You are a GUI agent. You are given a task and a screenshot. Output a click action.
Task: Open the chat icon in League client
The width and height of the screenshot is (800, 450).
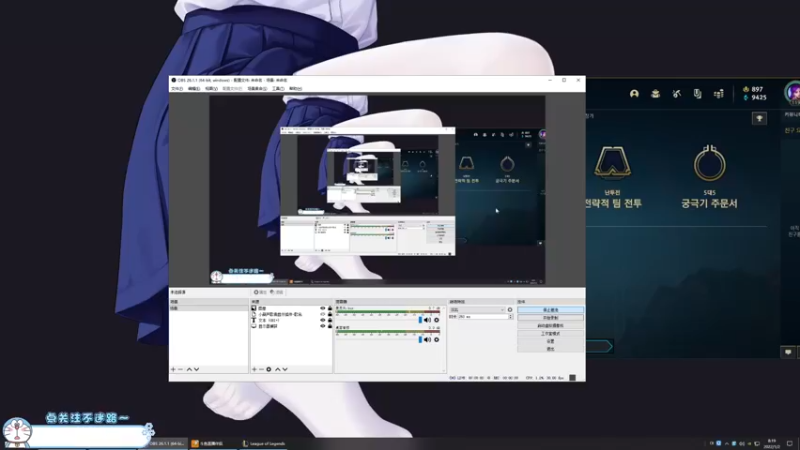(788, 352)
